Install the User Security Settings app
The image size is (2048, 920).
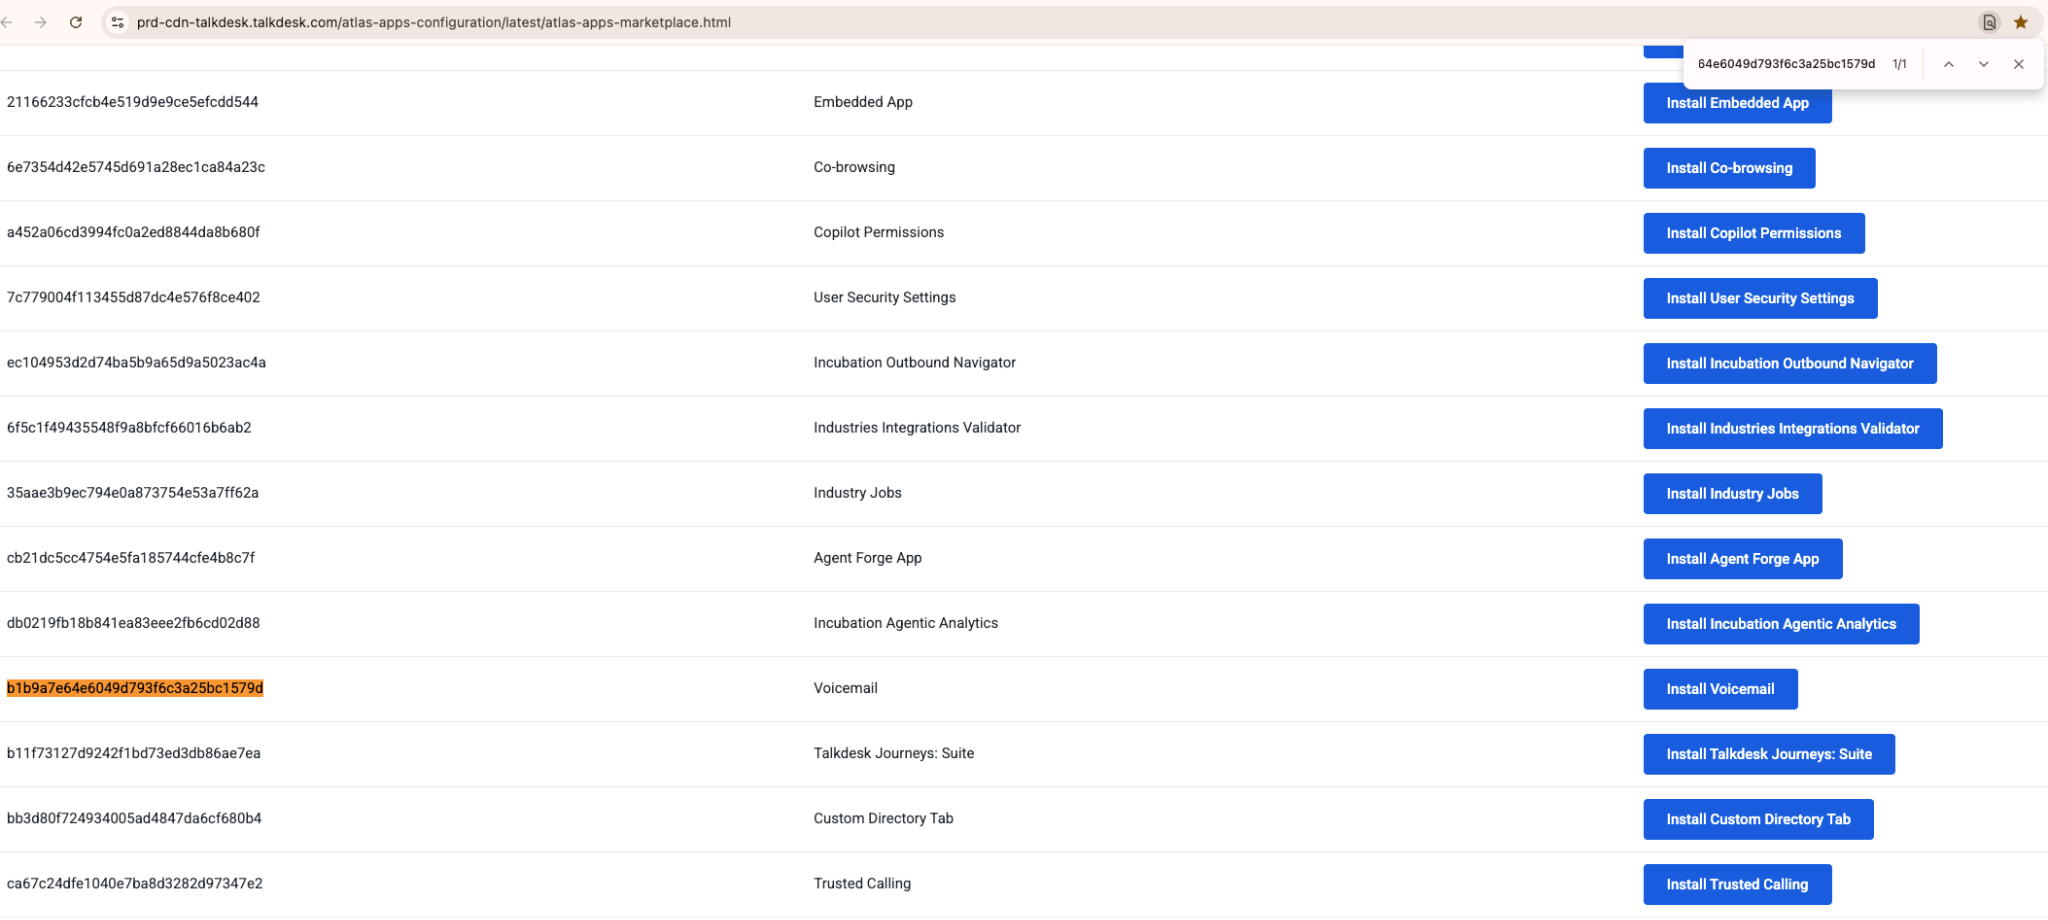pyautogui.click(x=1760, y=298)
